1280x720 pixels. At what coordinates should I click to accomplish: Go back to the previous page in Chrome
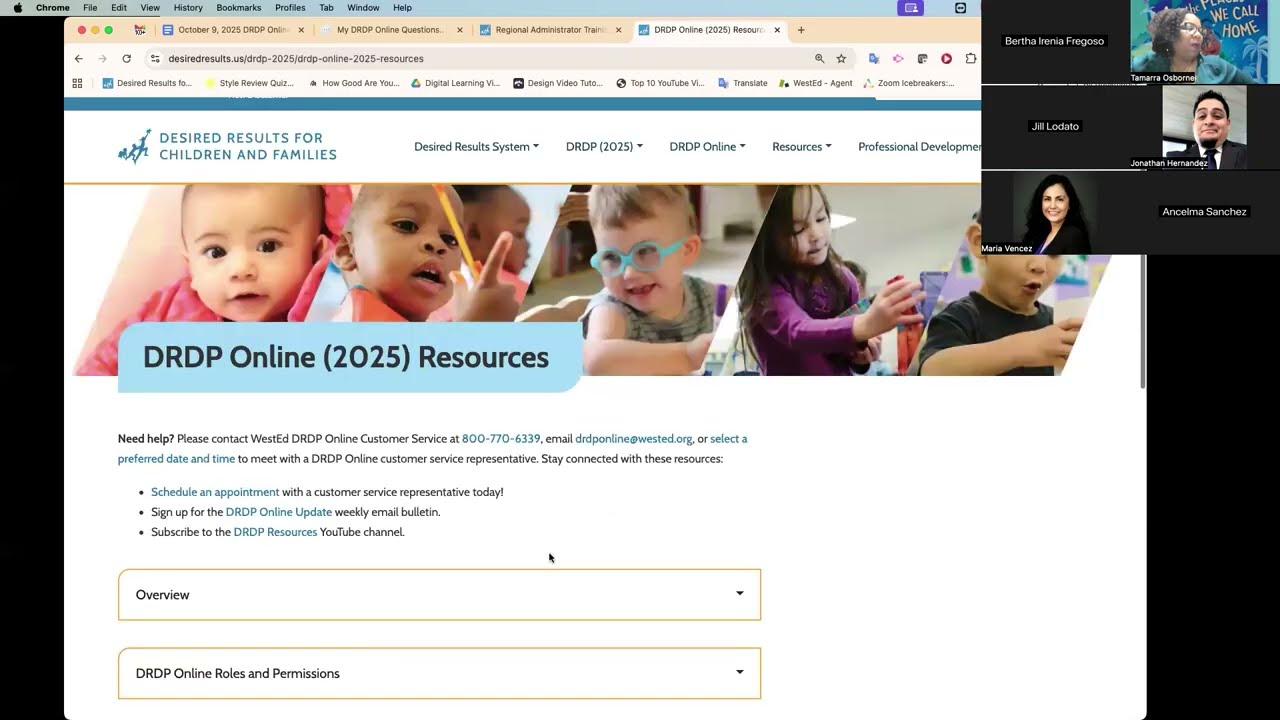click(79, 59)
